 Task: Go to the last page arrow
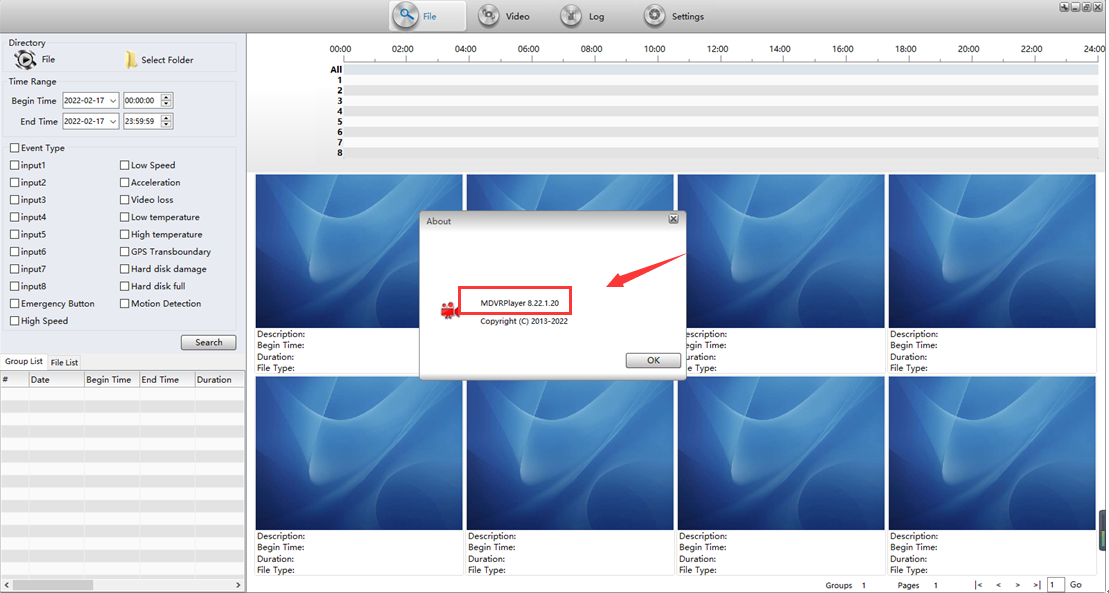click(1037, 585)
